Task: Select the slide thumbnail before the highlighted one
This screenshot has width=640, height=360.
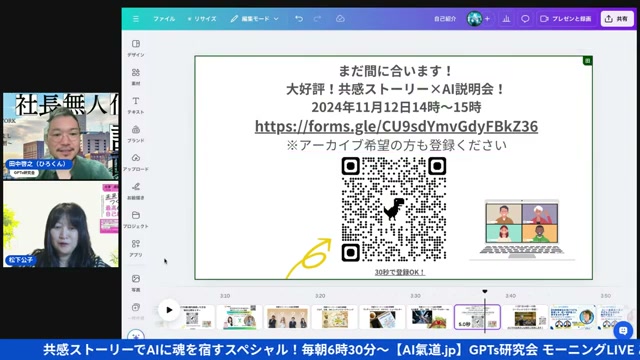Action: click(x=429, y=317)
